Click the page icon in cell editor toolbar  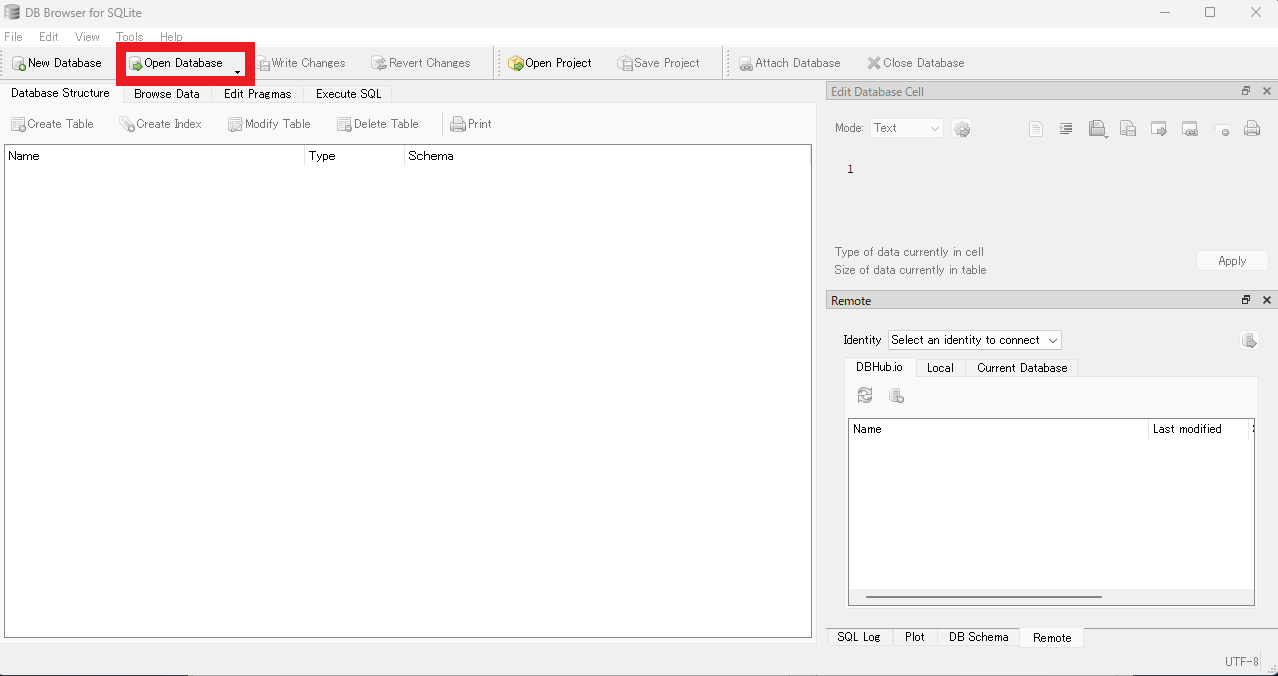(x=1036, y=129)
